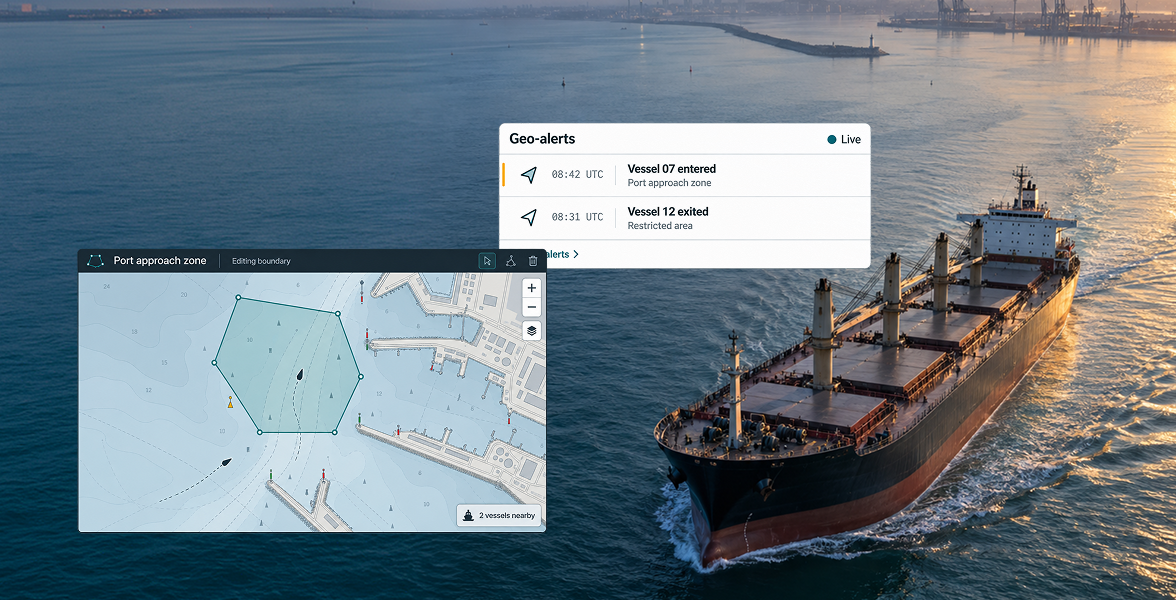
Task: Click the Restricted area subtitle
Action: click(x=660, y=226)
